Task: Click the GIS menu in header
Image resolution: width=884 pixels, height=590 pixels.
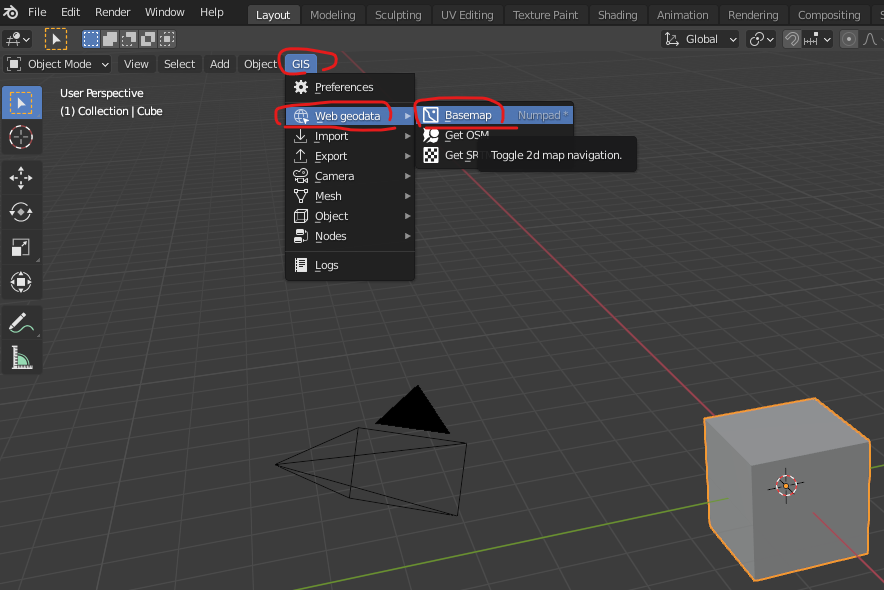Action: pyautogui.click(x=300, y=64)
